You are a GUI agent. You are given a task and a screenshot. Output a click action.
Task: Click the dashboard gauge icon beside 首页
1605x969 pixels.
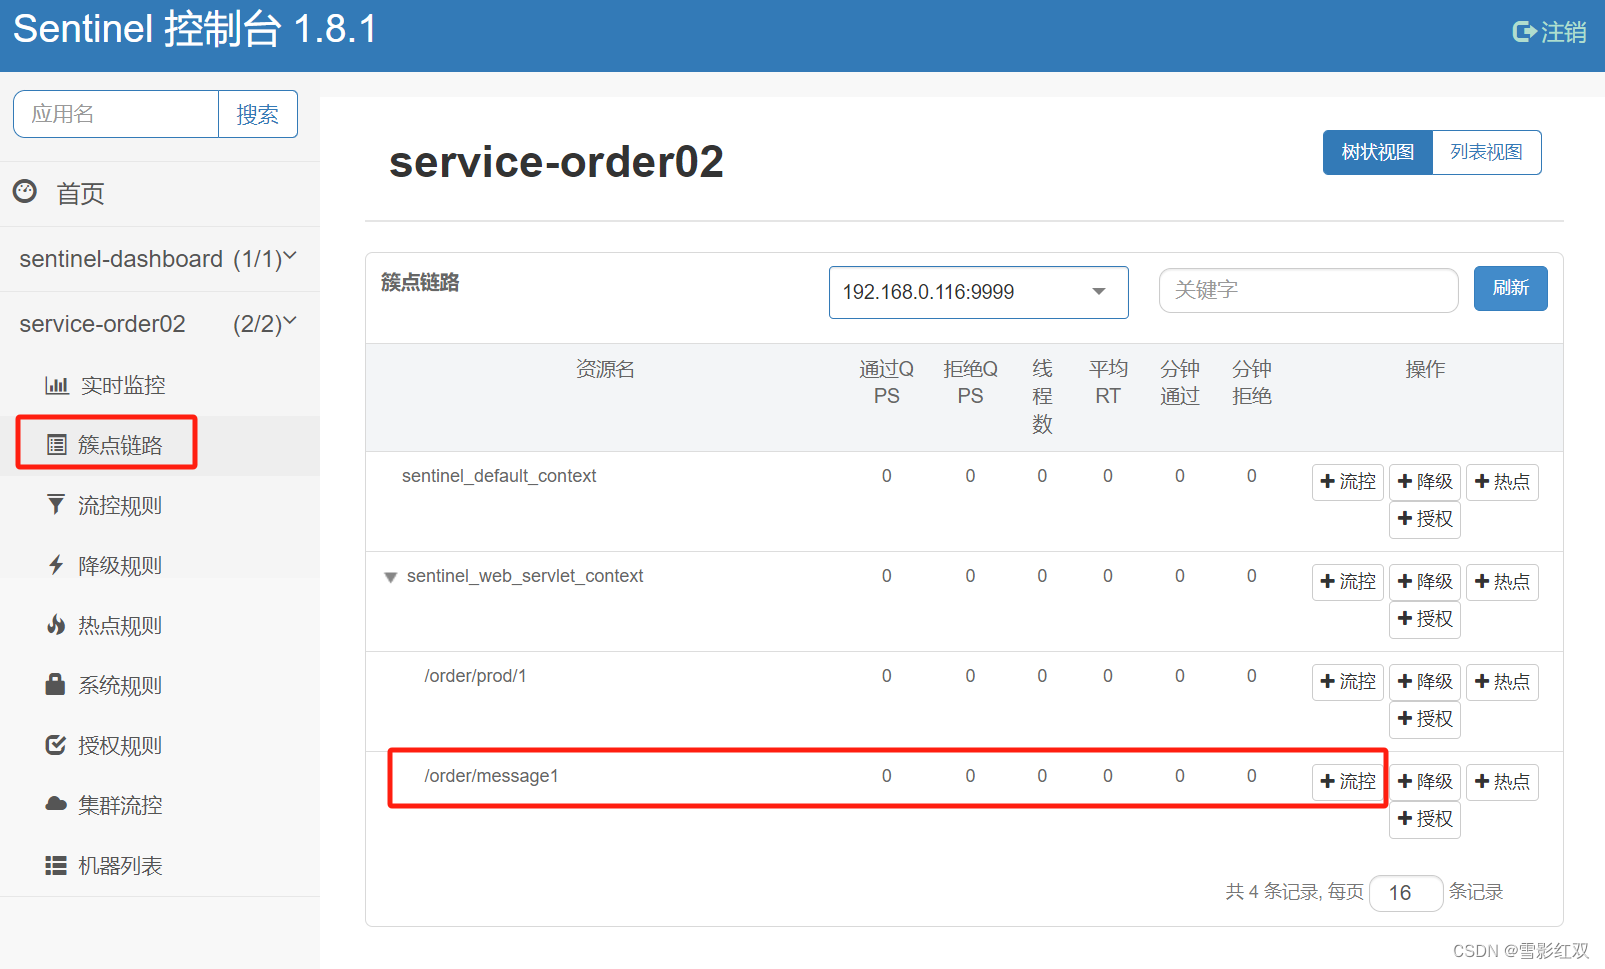click(25, 190)
